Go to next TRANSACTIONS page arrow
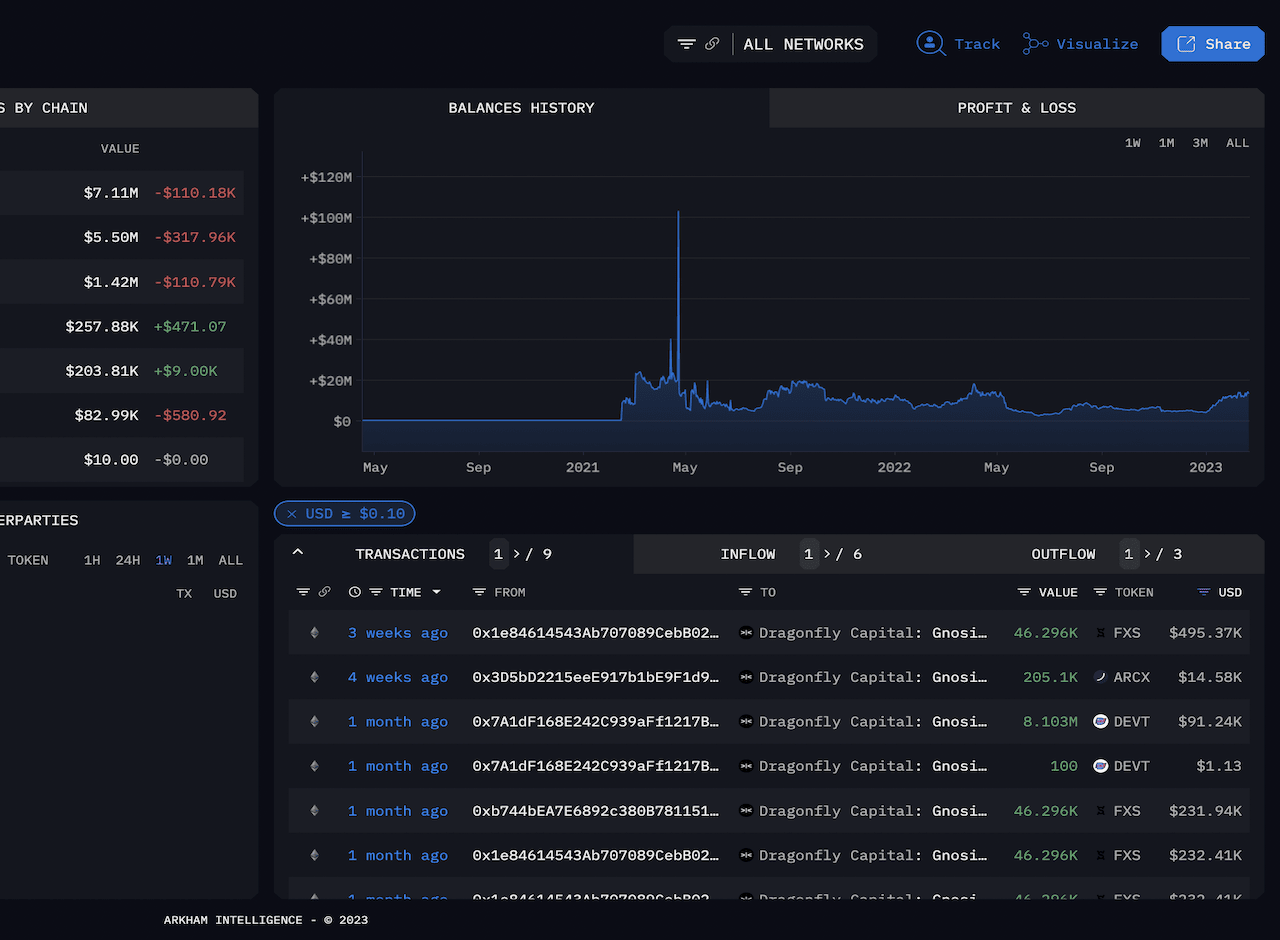Viewport: 1280px width, 940px height. click(518, 554)
